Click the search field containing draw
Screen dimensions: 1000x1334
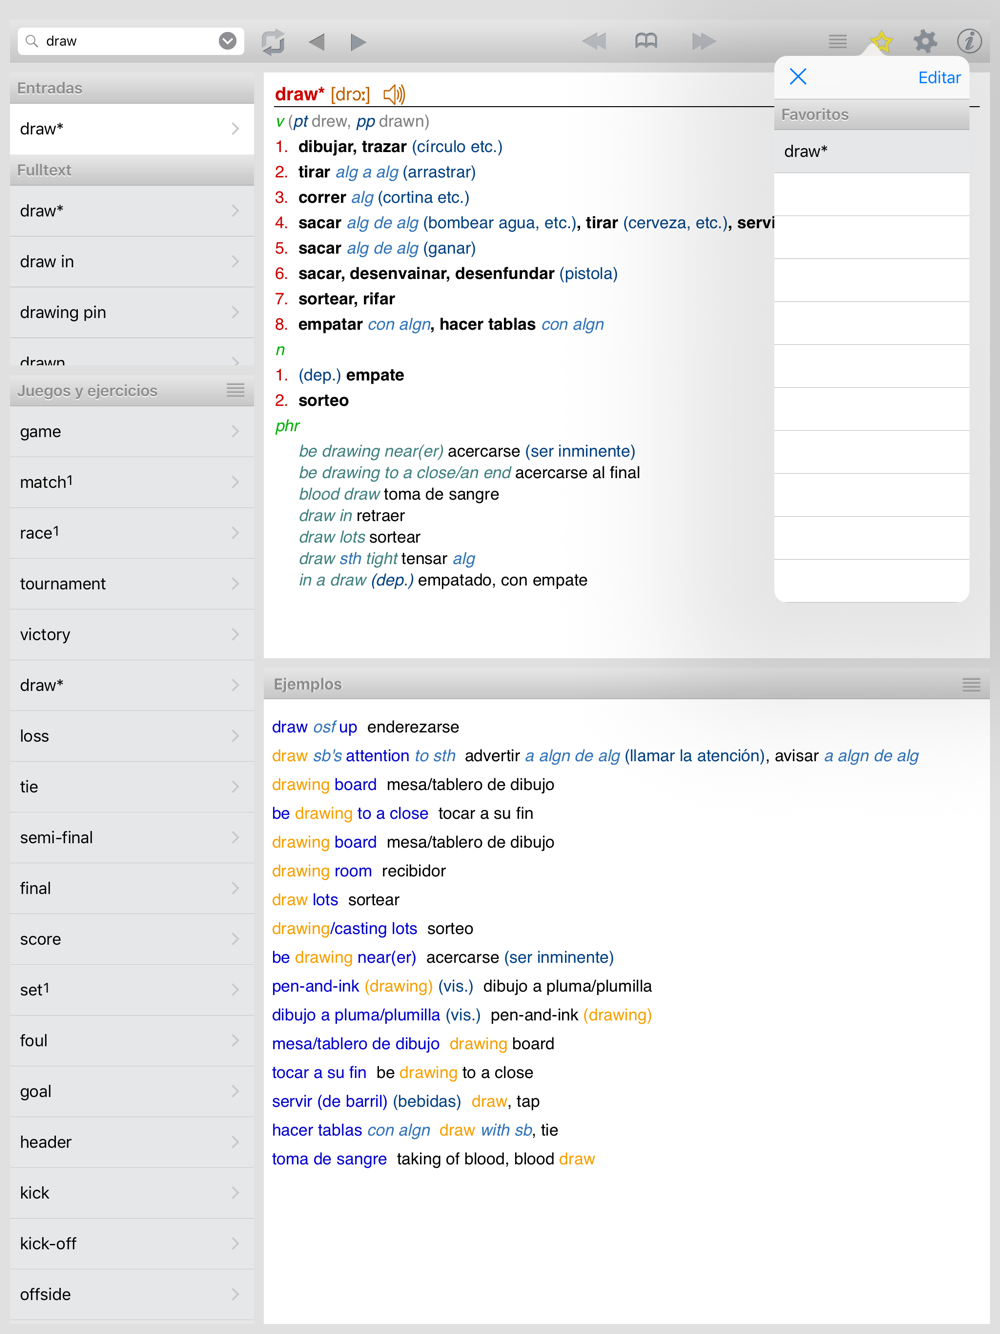130,41
